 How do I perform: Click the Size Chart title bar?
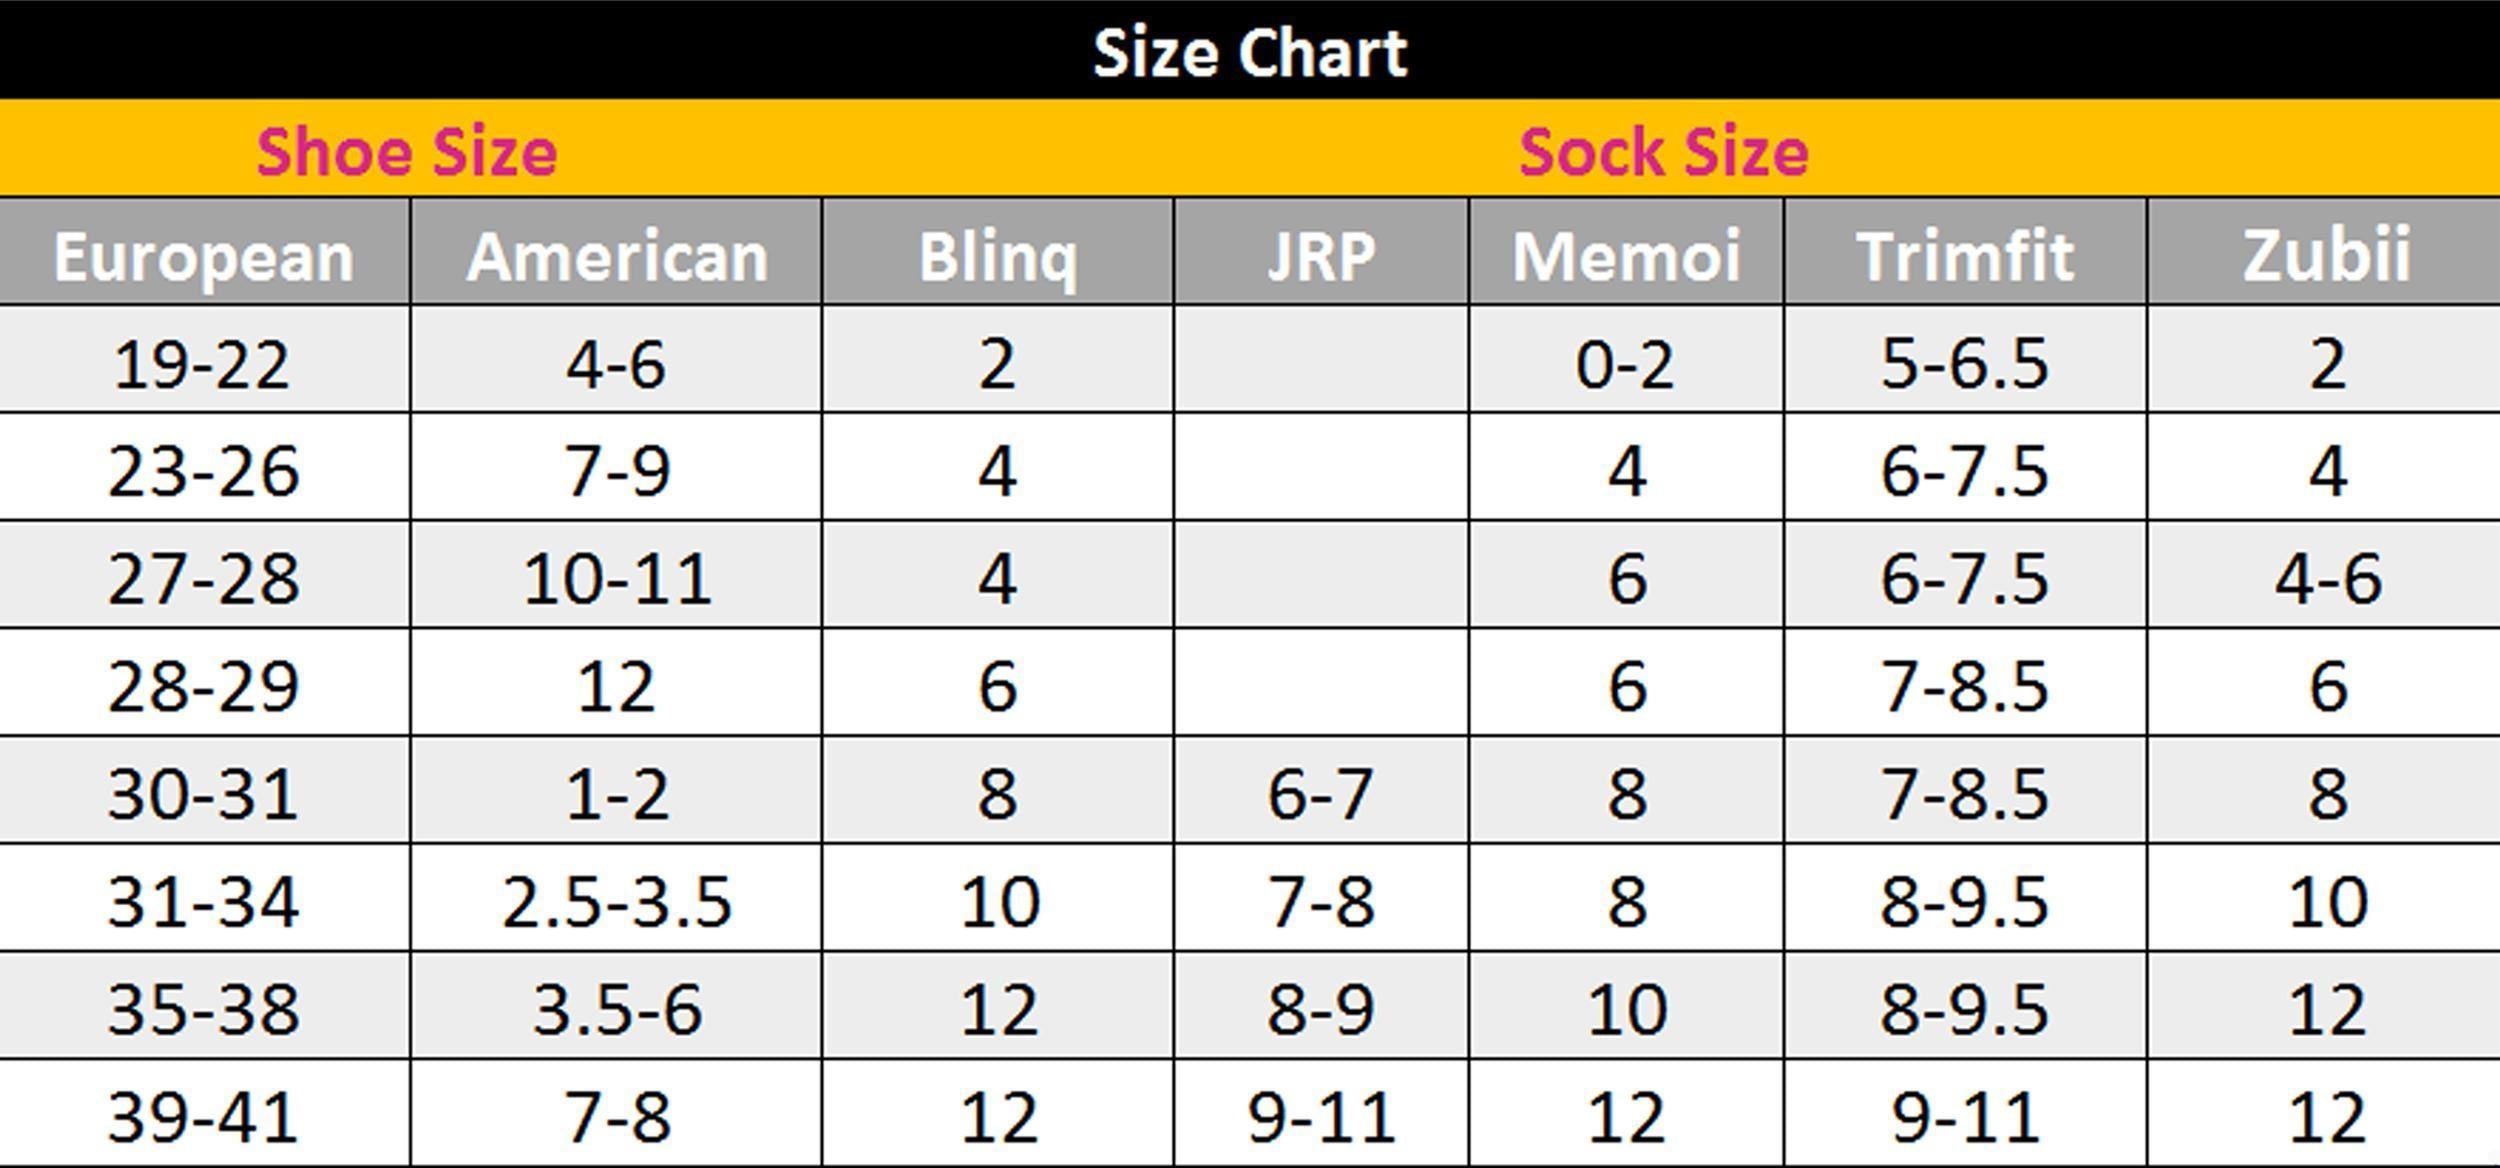click(1250, 52)
